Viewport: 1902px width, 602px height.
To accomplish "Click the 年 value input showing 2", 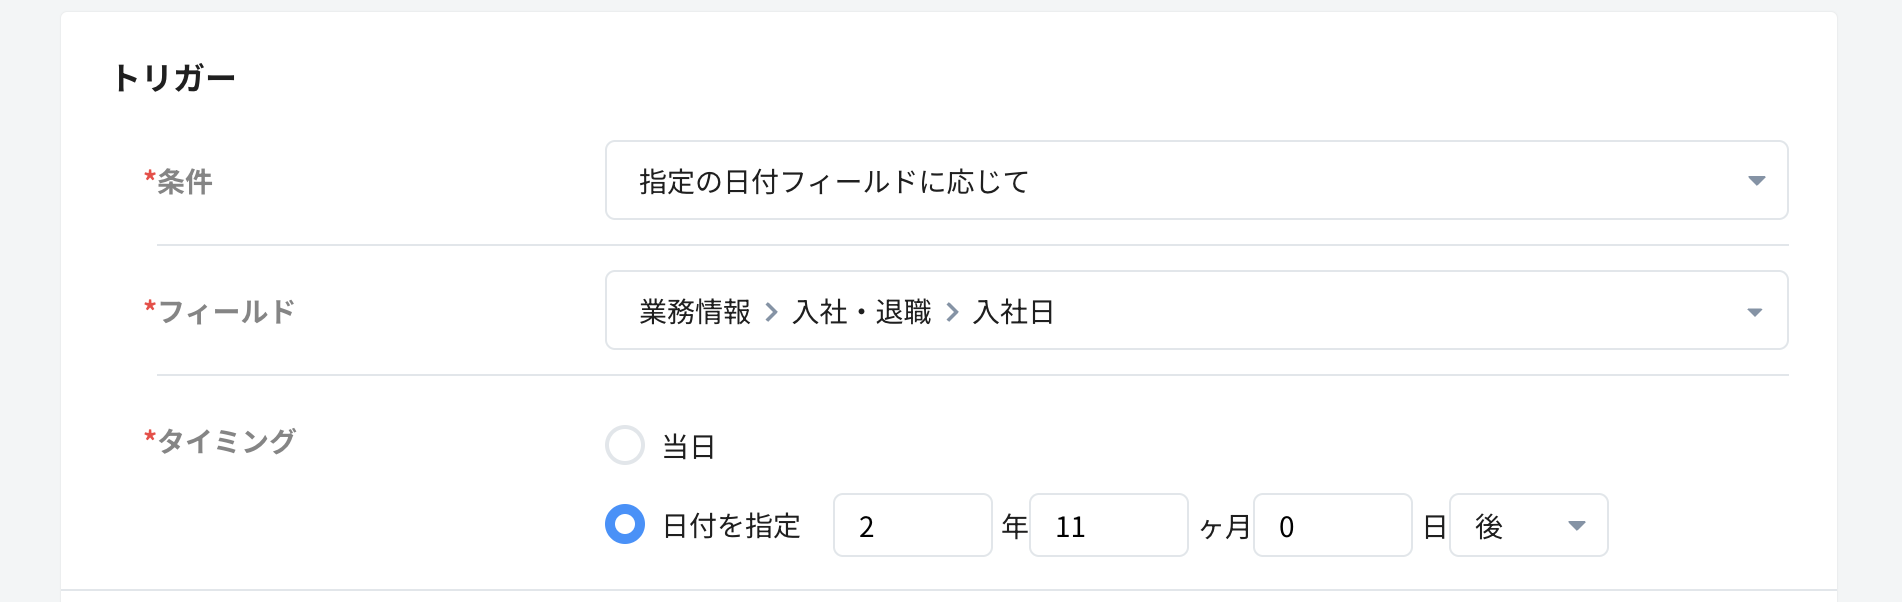I will click(x=912, y=525).
